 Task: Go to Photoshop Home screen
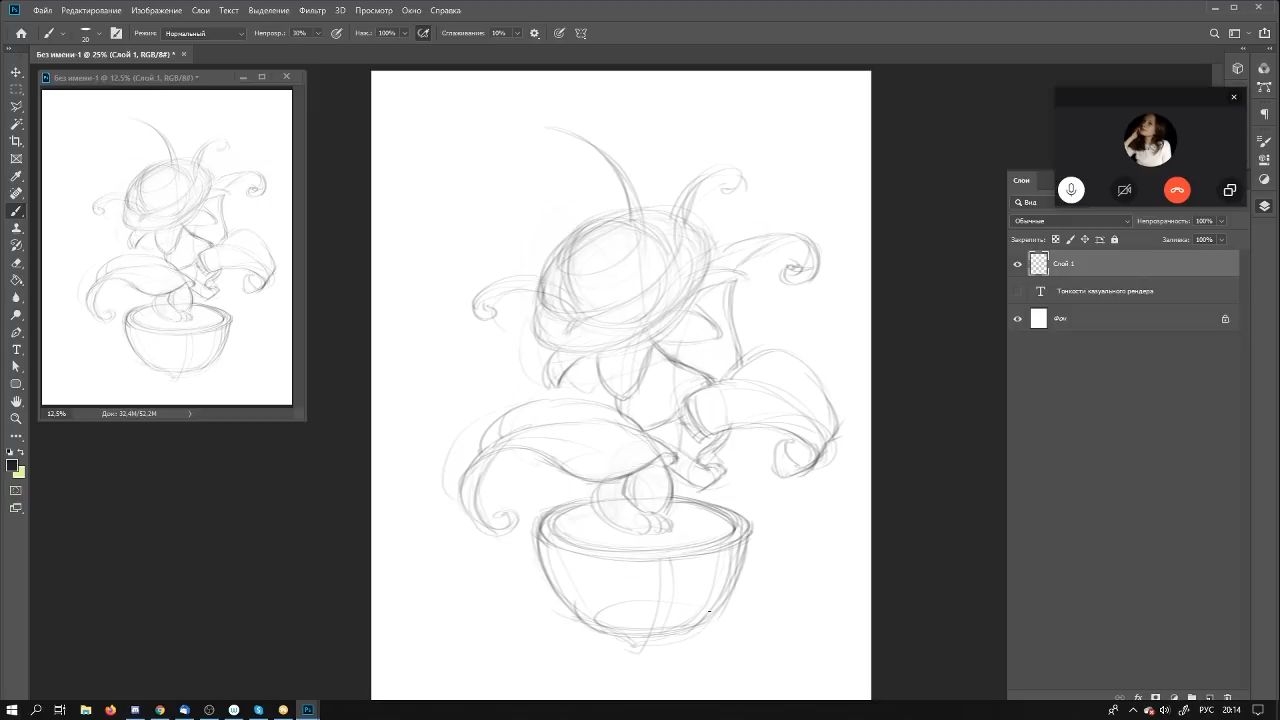point(21,33)
